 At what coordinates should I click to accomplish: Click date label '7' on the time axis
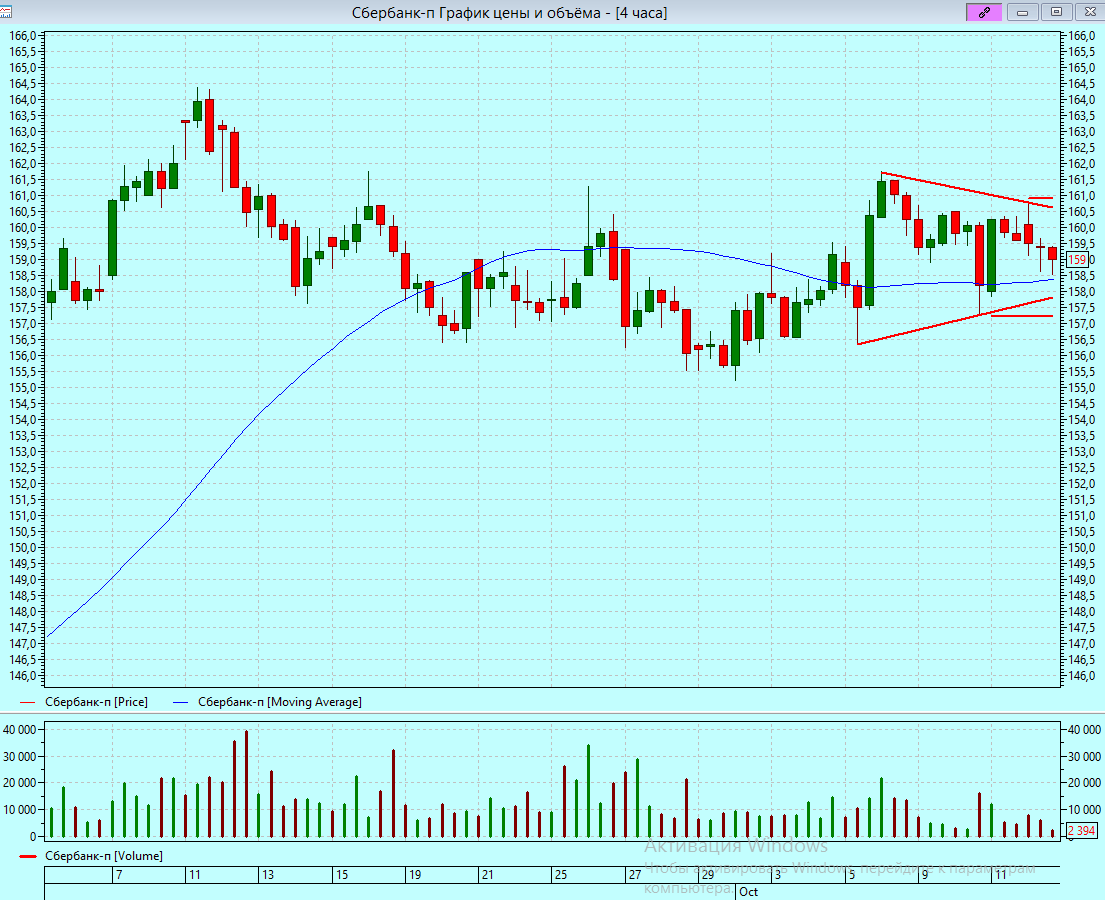[119, 875]
